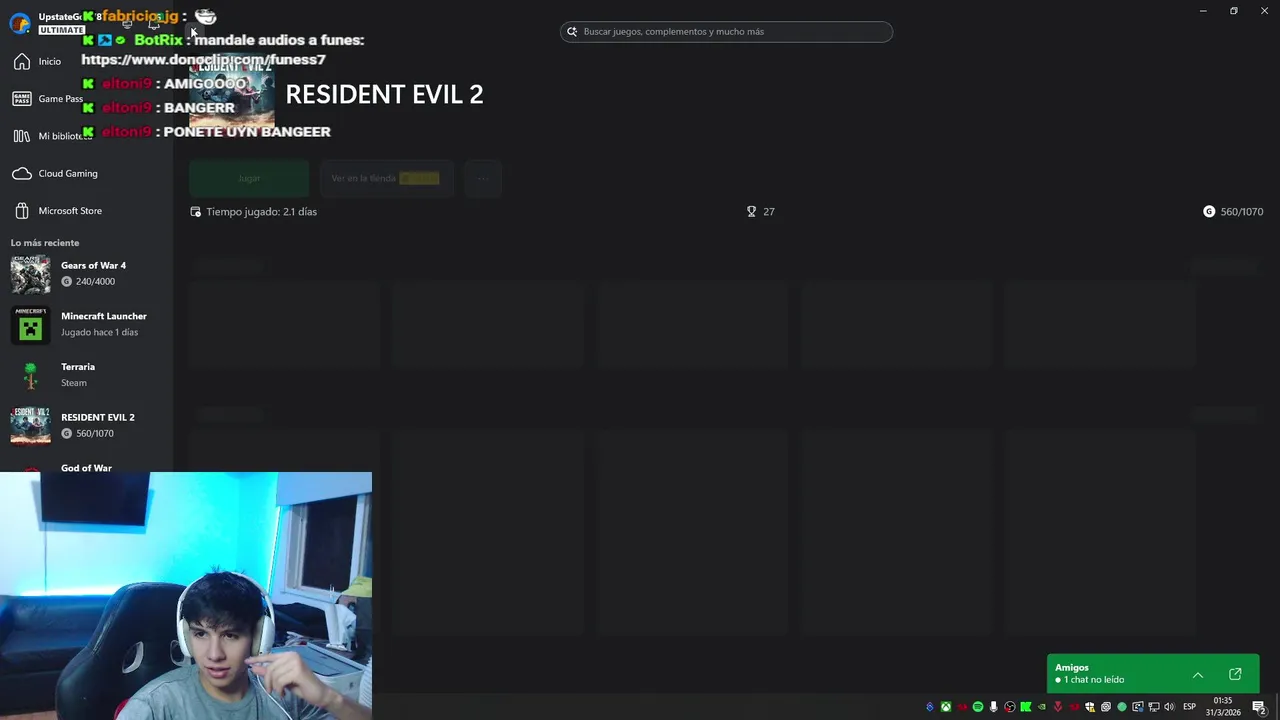Click the search magnifier icon
This screenshot has width=1280, height=720.
[572, 31]
